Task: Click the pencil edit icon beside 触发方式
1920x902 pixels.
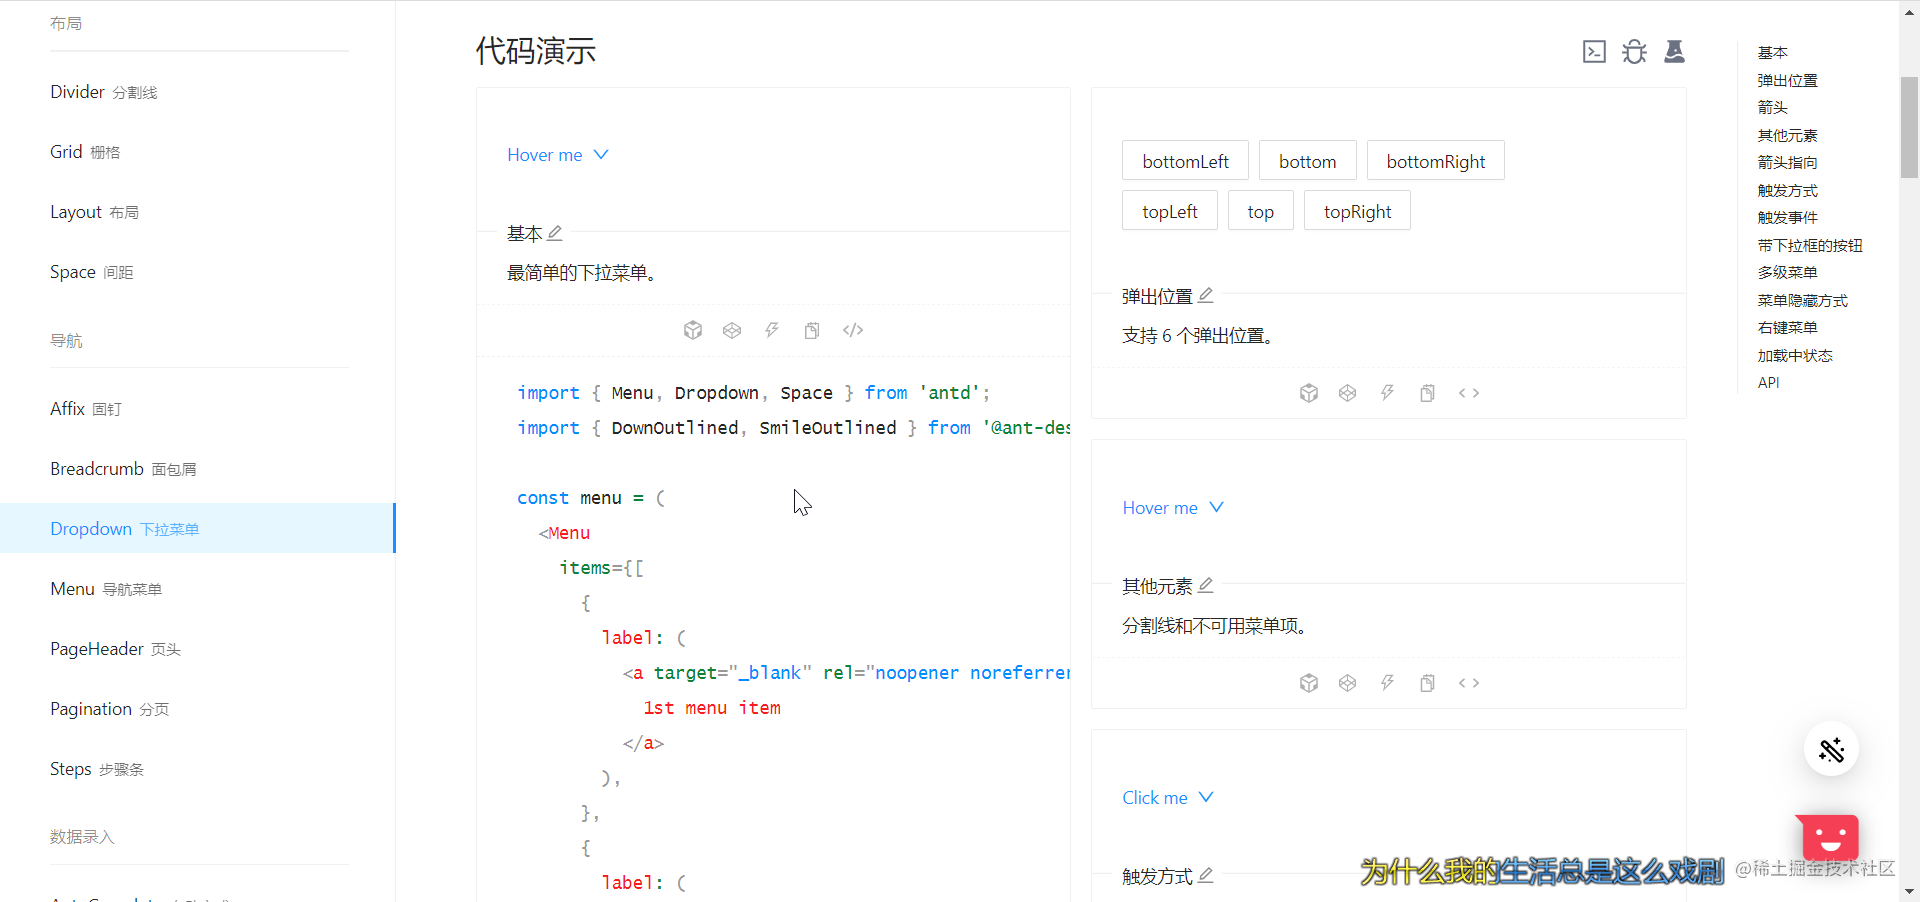Action: click(x=1206, y=875)
